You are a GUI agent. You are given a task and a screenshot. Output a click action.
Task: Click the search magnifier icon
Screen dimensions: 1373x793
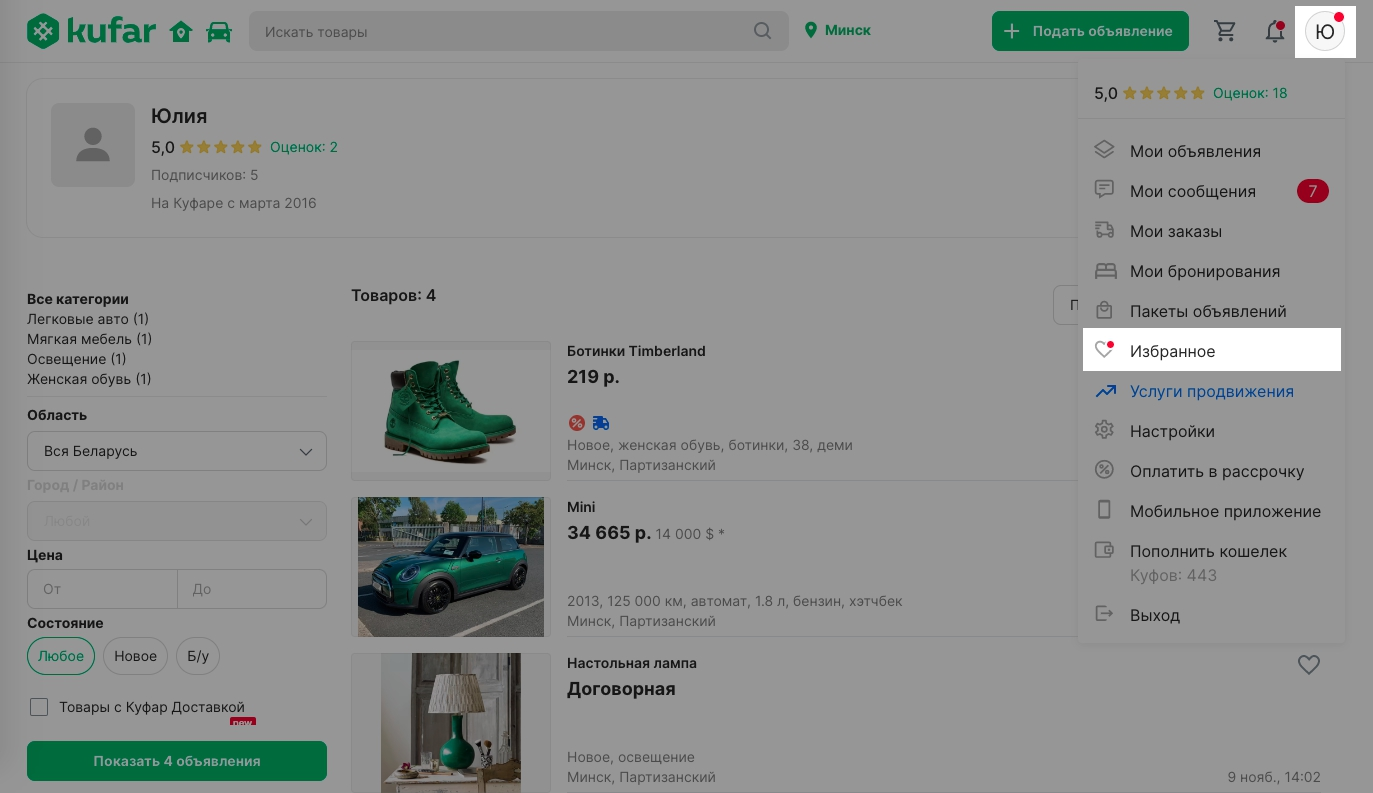[763, 31]
